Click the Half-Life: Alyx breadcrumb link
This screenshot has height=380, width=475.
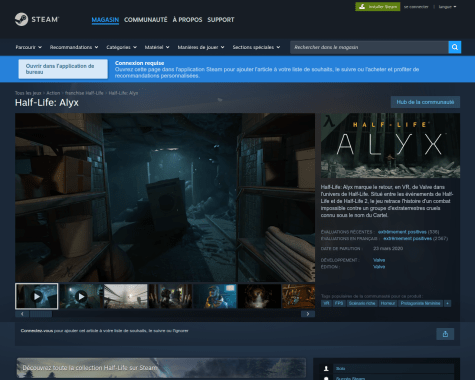coord(123,93)
